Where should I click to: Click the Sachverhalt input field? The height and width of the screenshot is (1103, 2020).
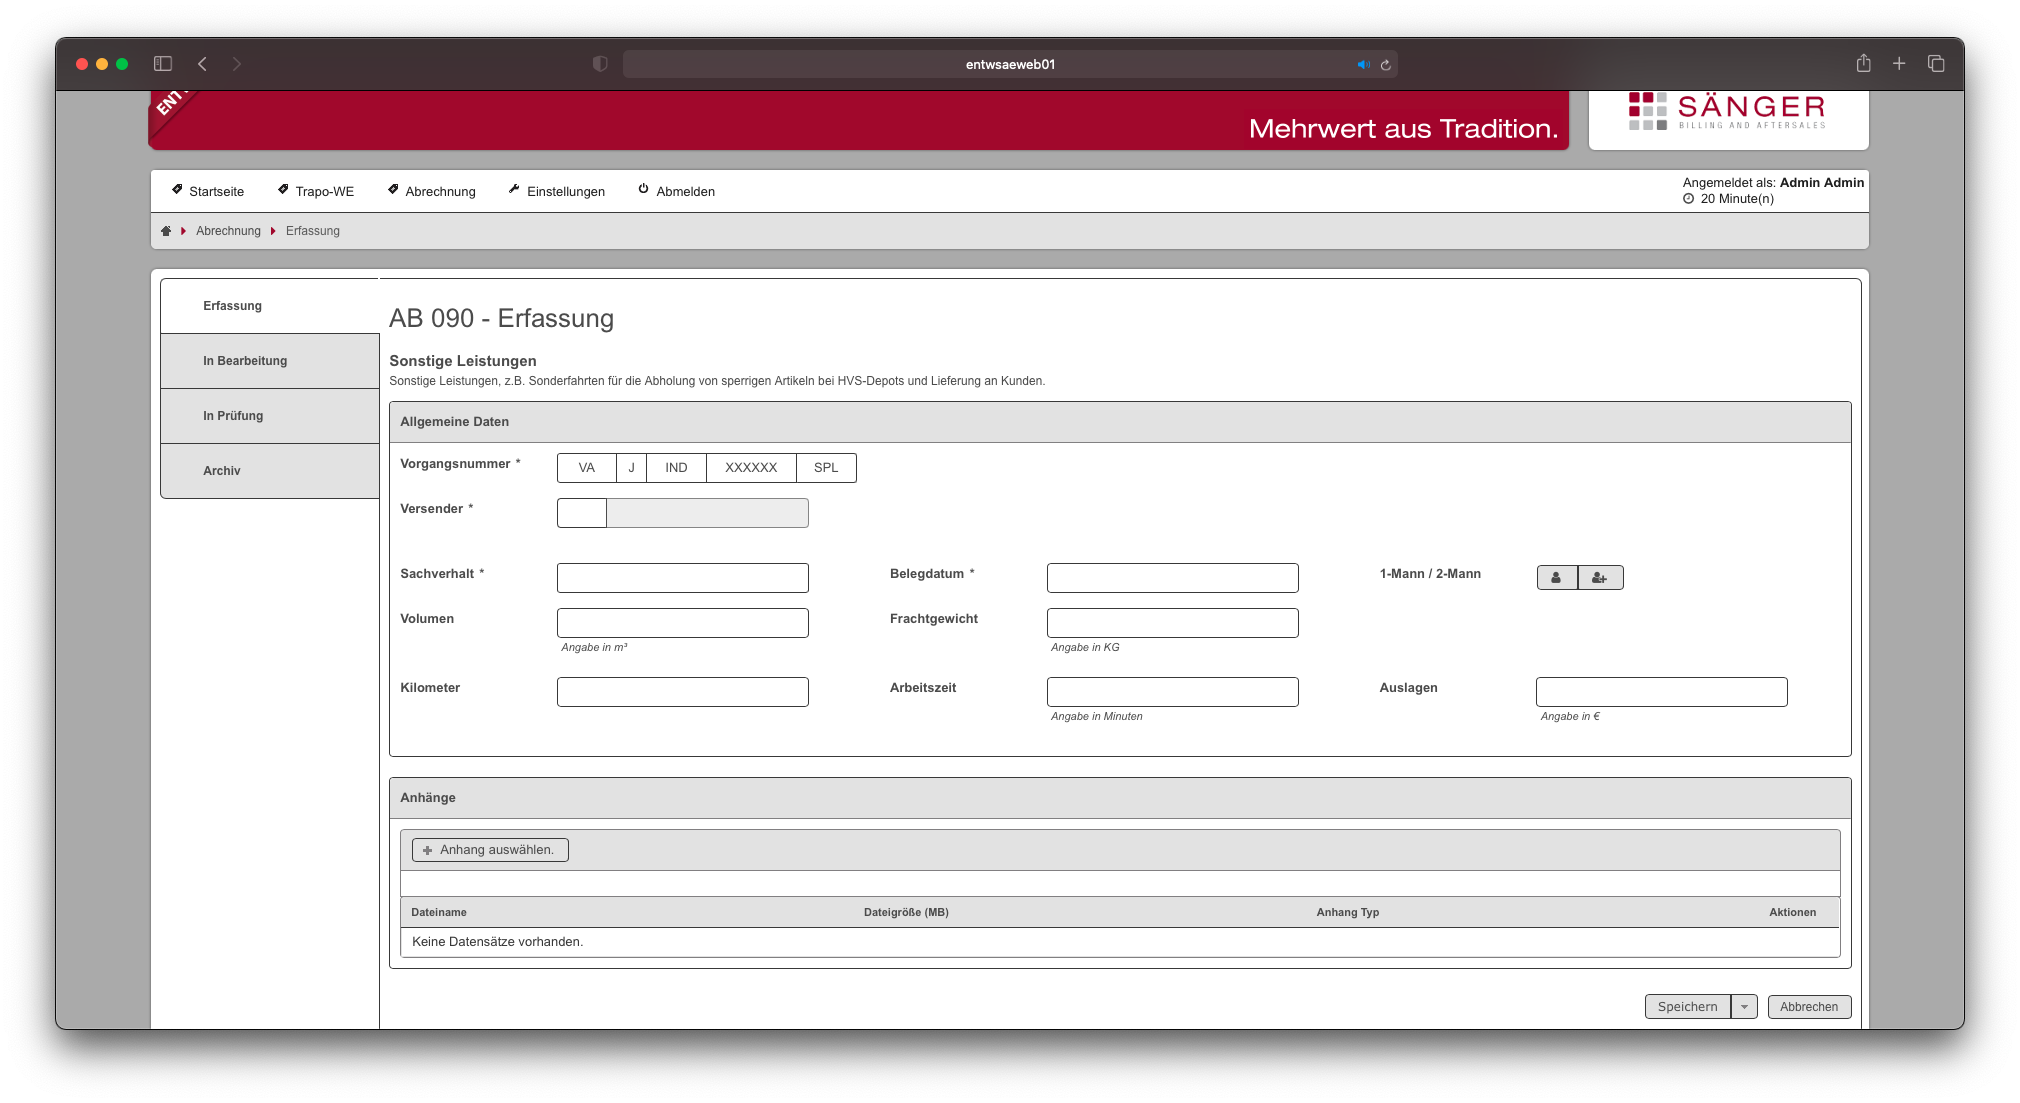[x=683, y=578]
